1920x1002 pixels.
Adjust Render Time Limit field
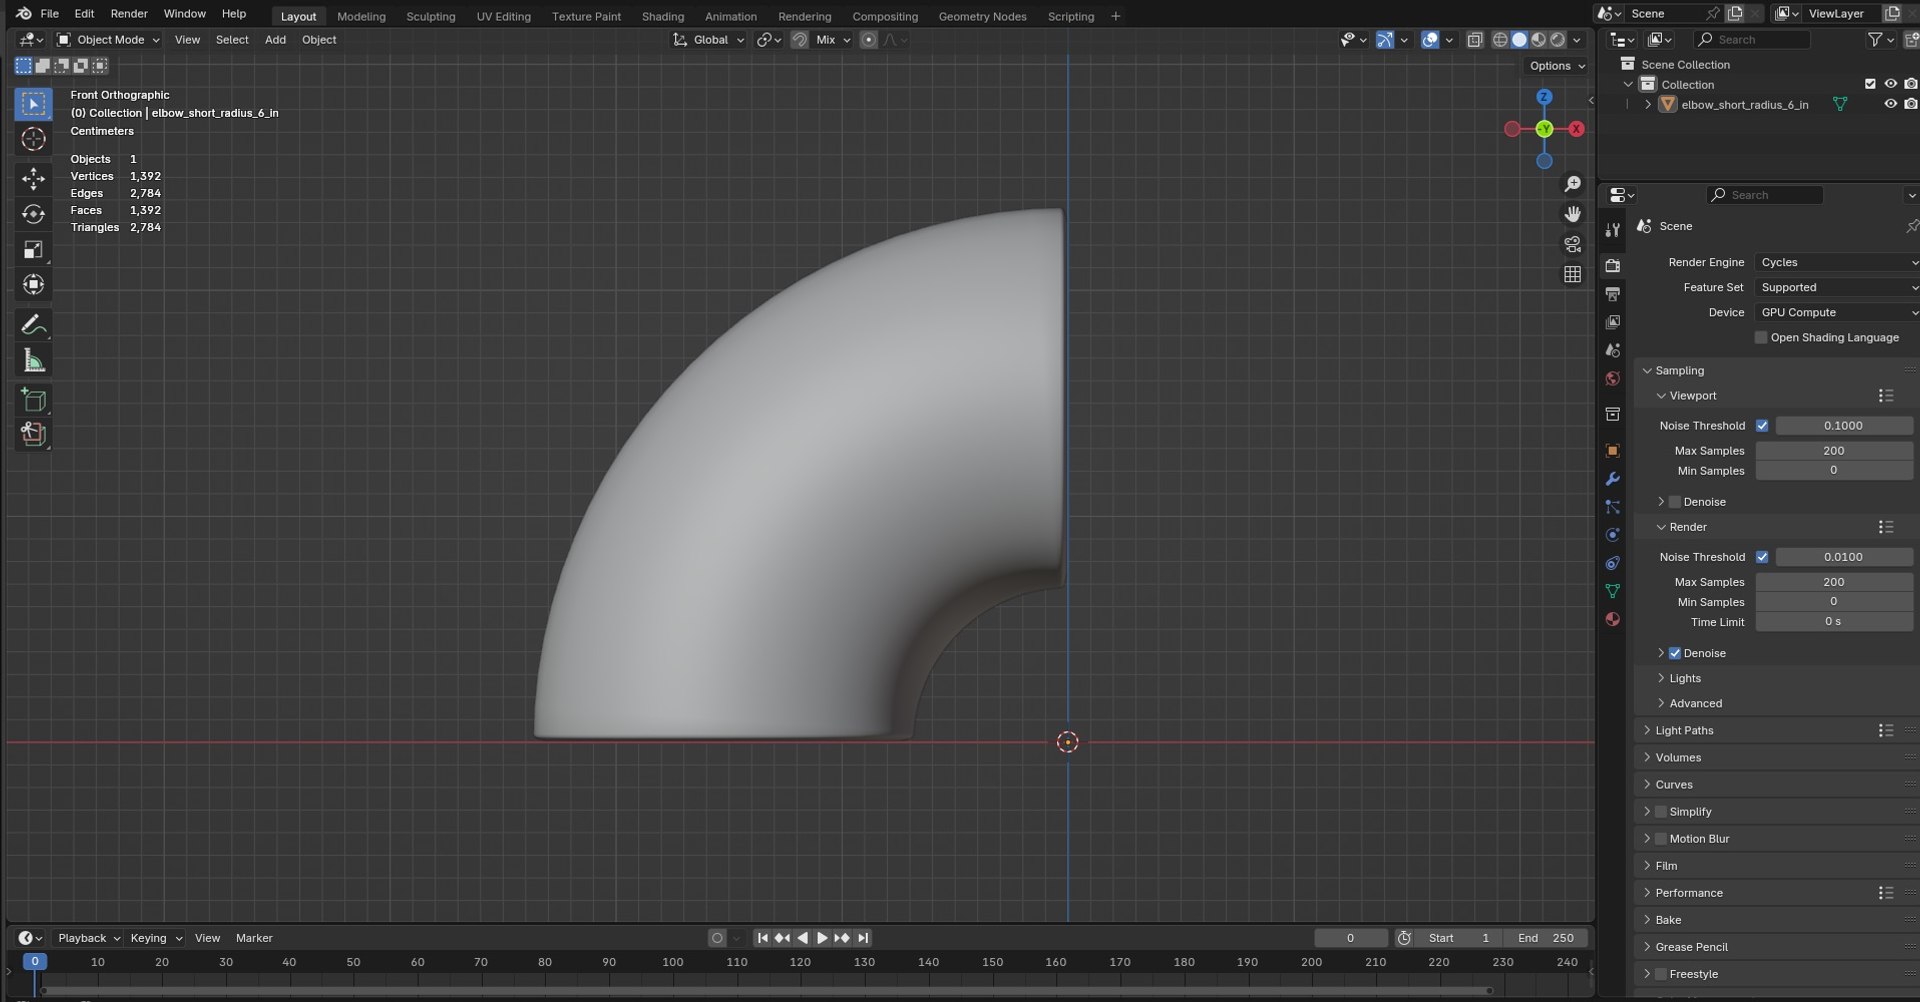(1834, 622)
